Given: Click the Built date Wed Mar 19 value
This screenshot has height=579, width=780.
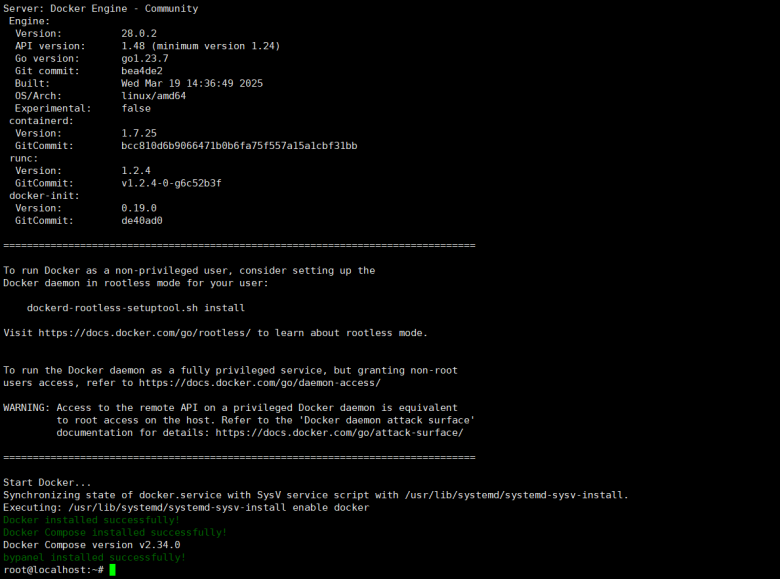Looking at the screenshot, I should (x=192, y=83).
